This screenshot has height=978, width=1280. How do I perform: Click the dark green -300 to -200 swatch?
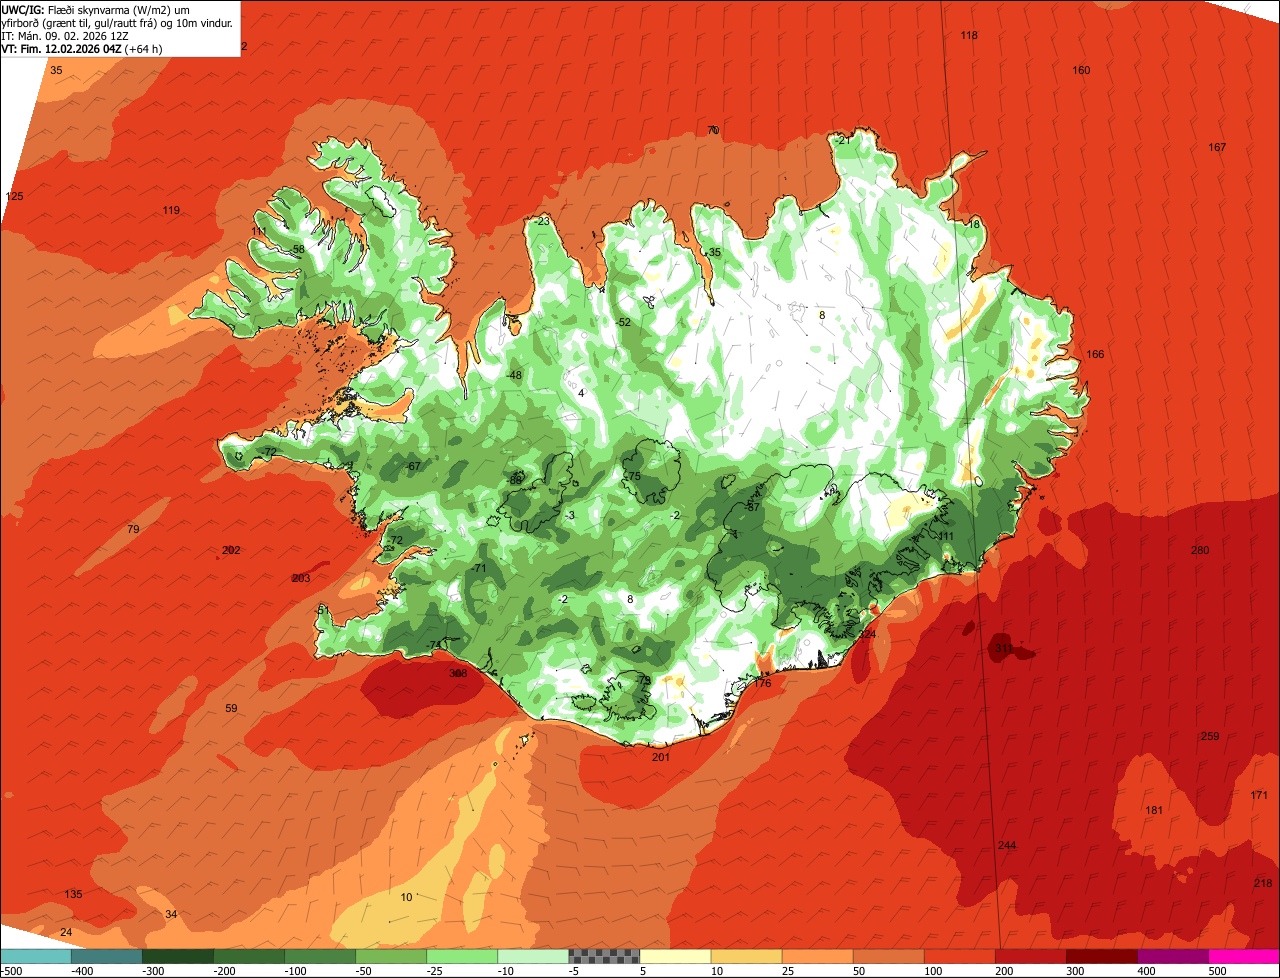178,956
